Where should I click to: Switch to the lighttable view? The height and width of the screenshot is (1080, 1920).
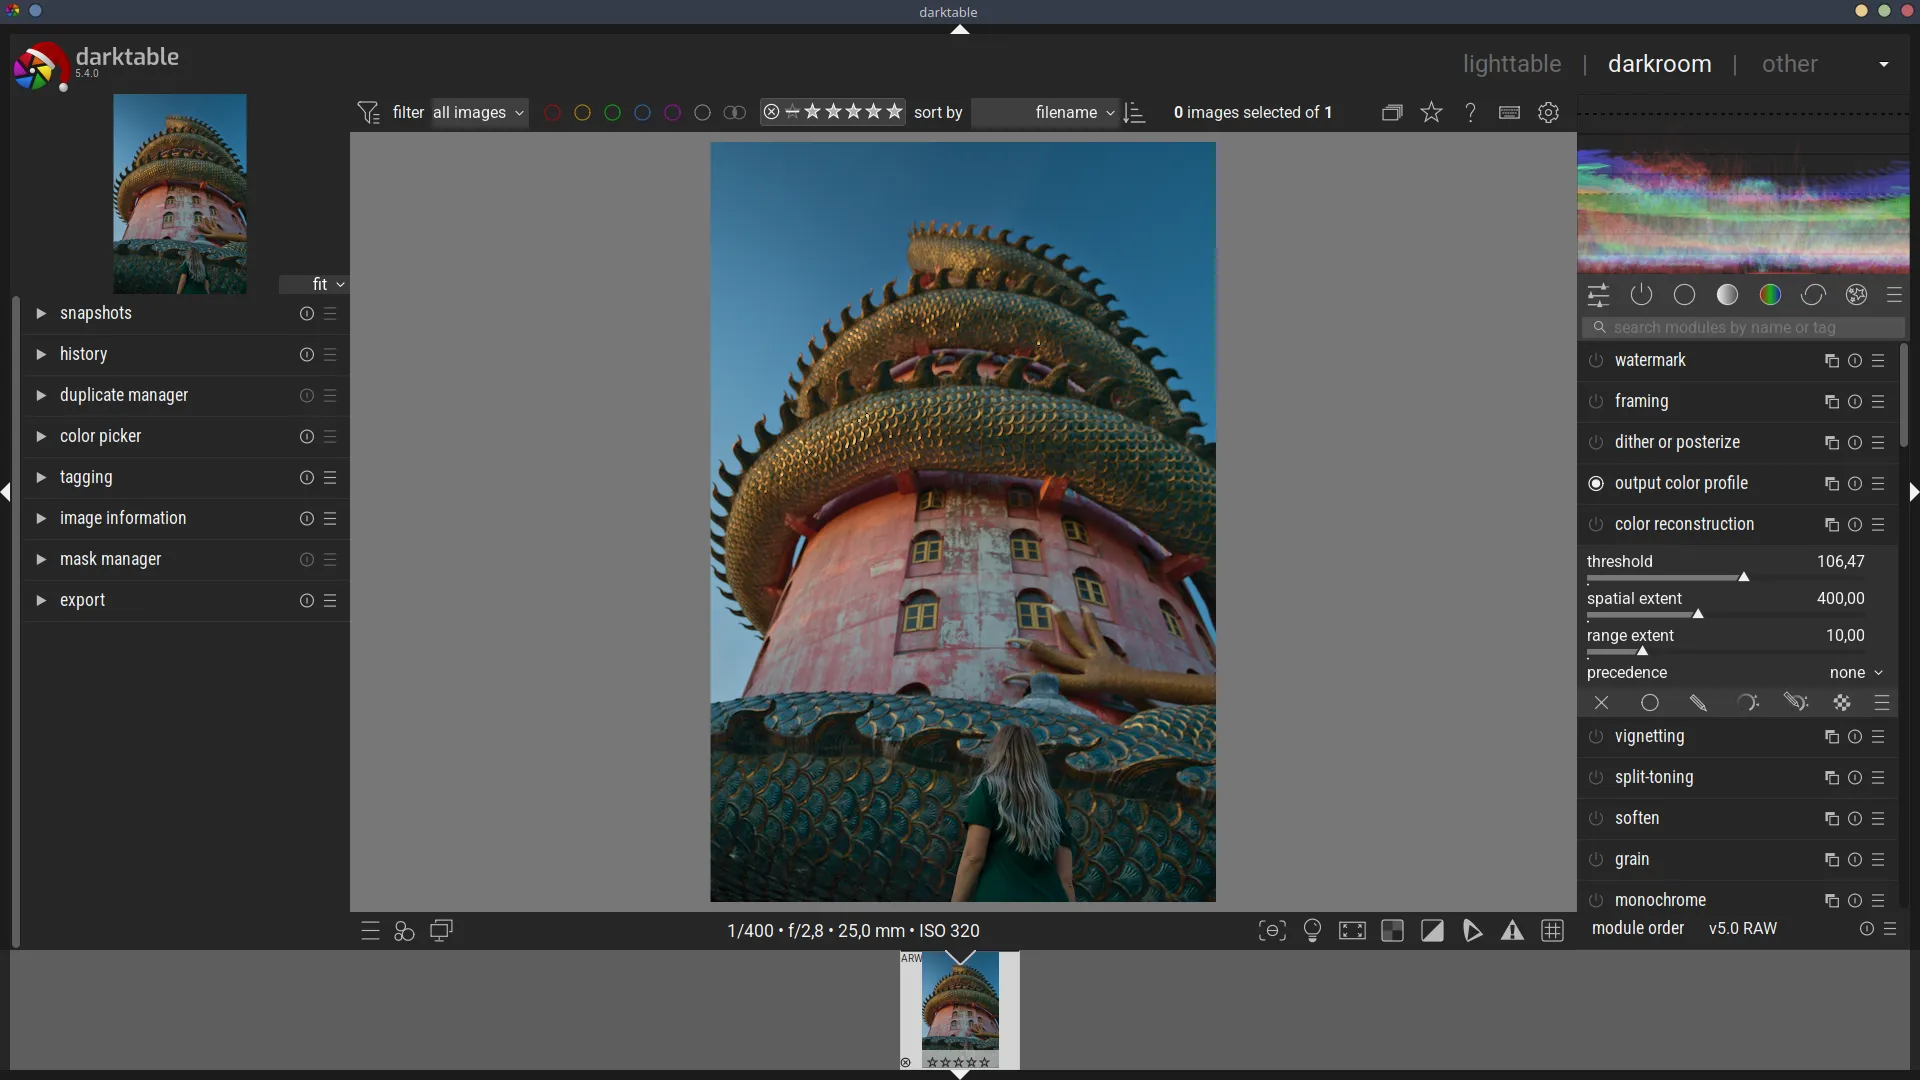pyautogui.click(x=1511, y=63)
